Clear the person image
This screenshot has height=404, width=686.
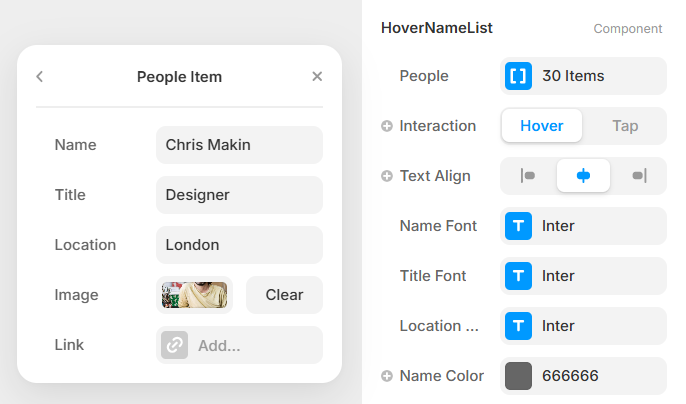coord(284,295)
